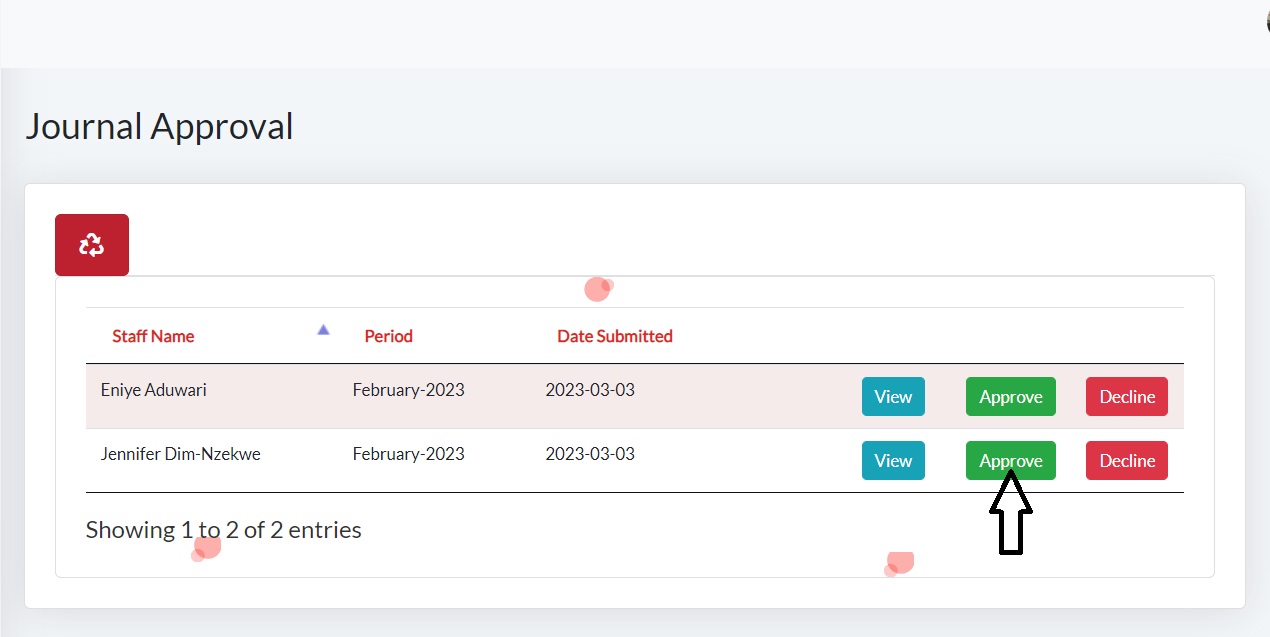
Task: Approve Eniye Aduwari's journal
Action: point(1010,397)
